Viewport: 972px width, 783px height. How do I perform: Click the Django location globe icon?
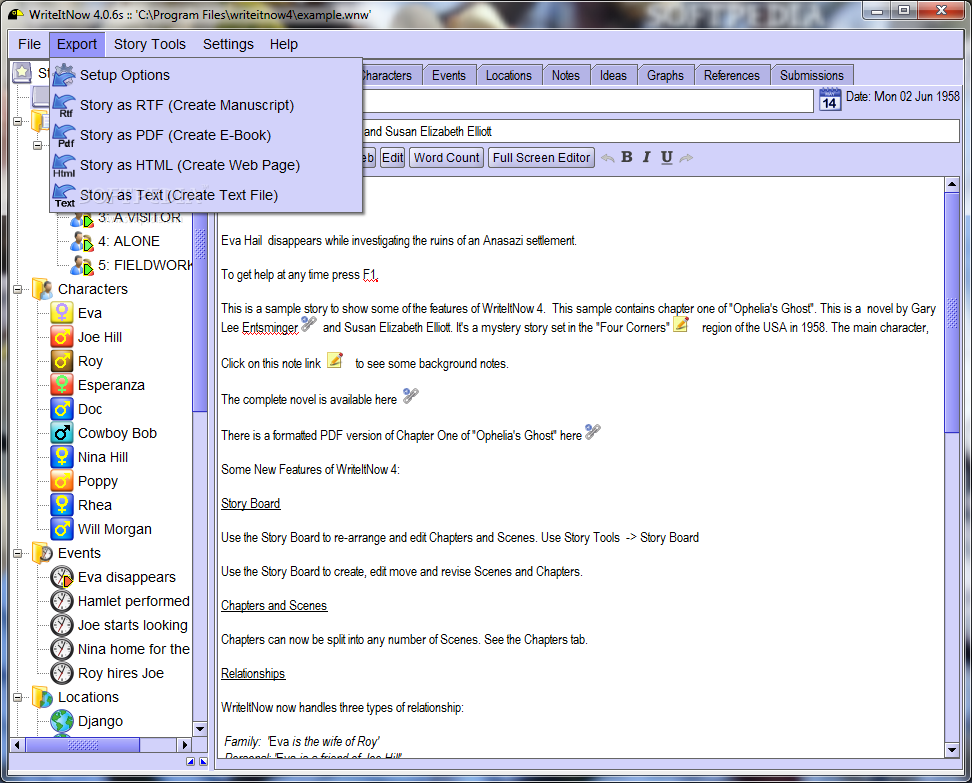(x=62, y=721)
